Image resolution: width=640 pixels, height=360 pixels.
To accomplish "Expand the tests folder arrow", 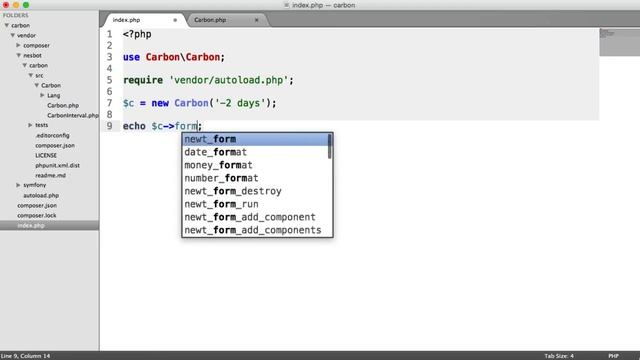I will pyautogui.click(x=30, y=125).
